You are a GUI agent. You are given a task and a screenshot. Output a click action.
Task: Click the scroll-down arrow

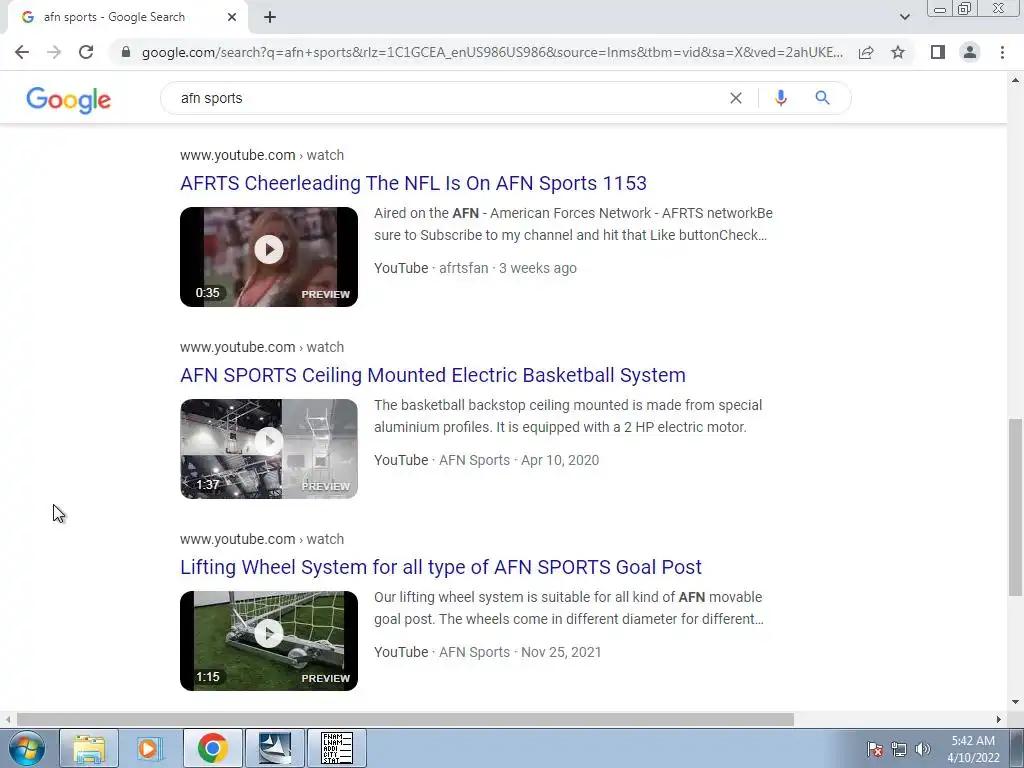pyautogui.click(x=1015, y=702)
